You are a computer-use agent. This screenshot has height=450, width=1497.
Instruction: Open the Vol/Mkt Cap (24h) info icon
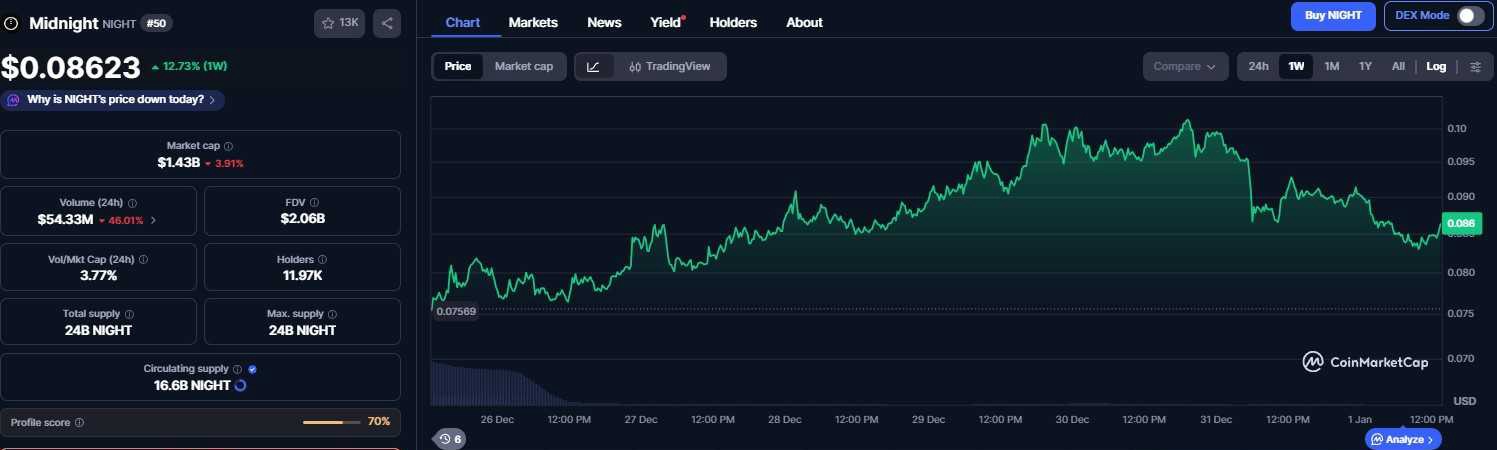click(x=143, y=259)
